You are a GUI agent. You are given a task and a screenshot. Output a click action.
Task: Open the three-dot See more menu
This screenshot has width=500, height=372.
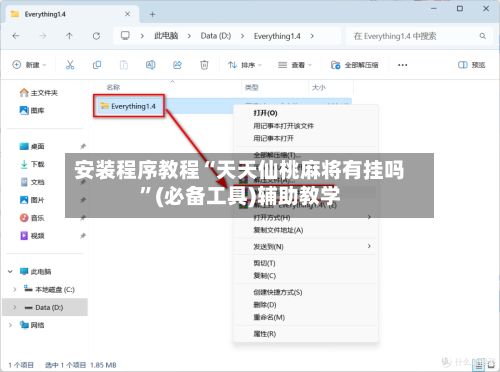(x=403, y=65)
